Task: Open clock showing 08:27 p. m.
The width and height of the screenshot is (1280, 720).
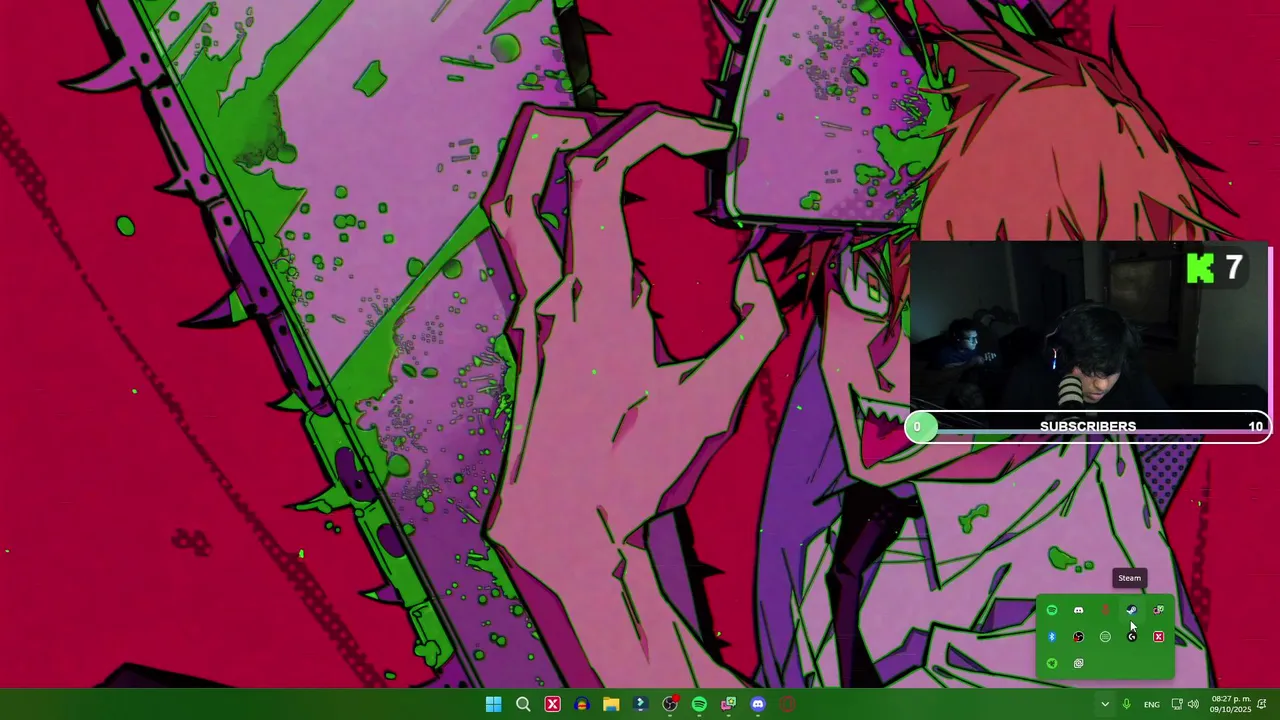Action: coord(1230,704)
